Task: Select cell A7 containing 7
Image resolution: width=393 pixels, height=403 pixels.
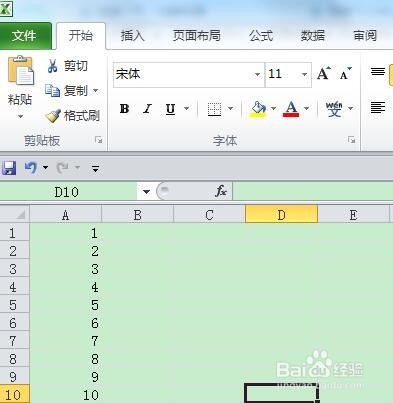Action: (66, 341)
